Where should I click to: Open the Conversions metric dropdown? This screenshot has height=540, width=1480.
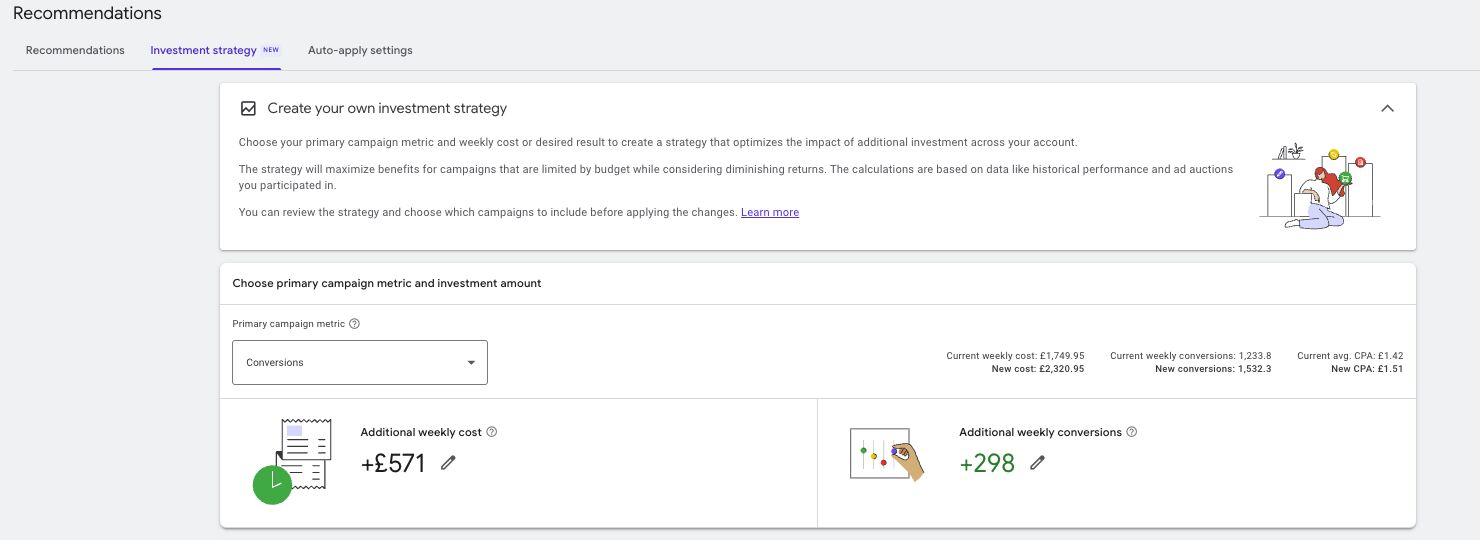pos(359,362)
